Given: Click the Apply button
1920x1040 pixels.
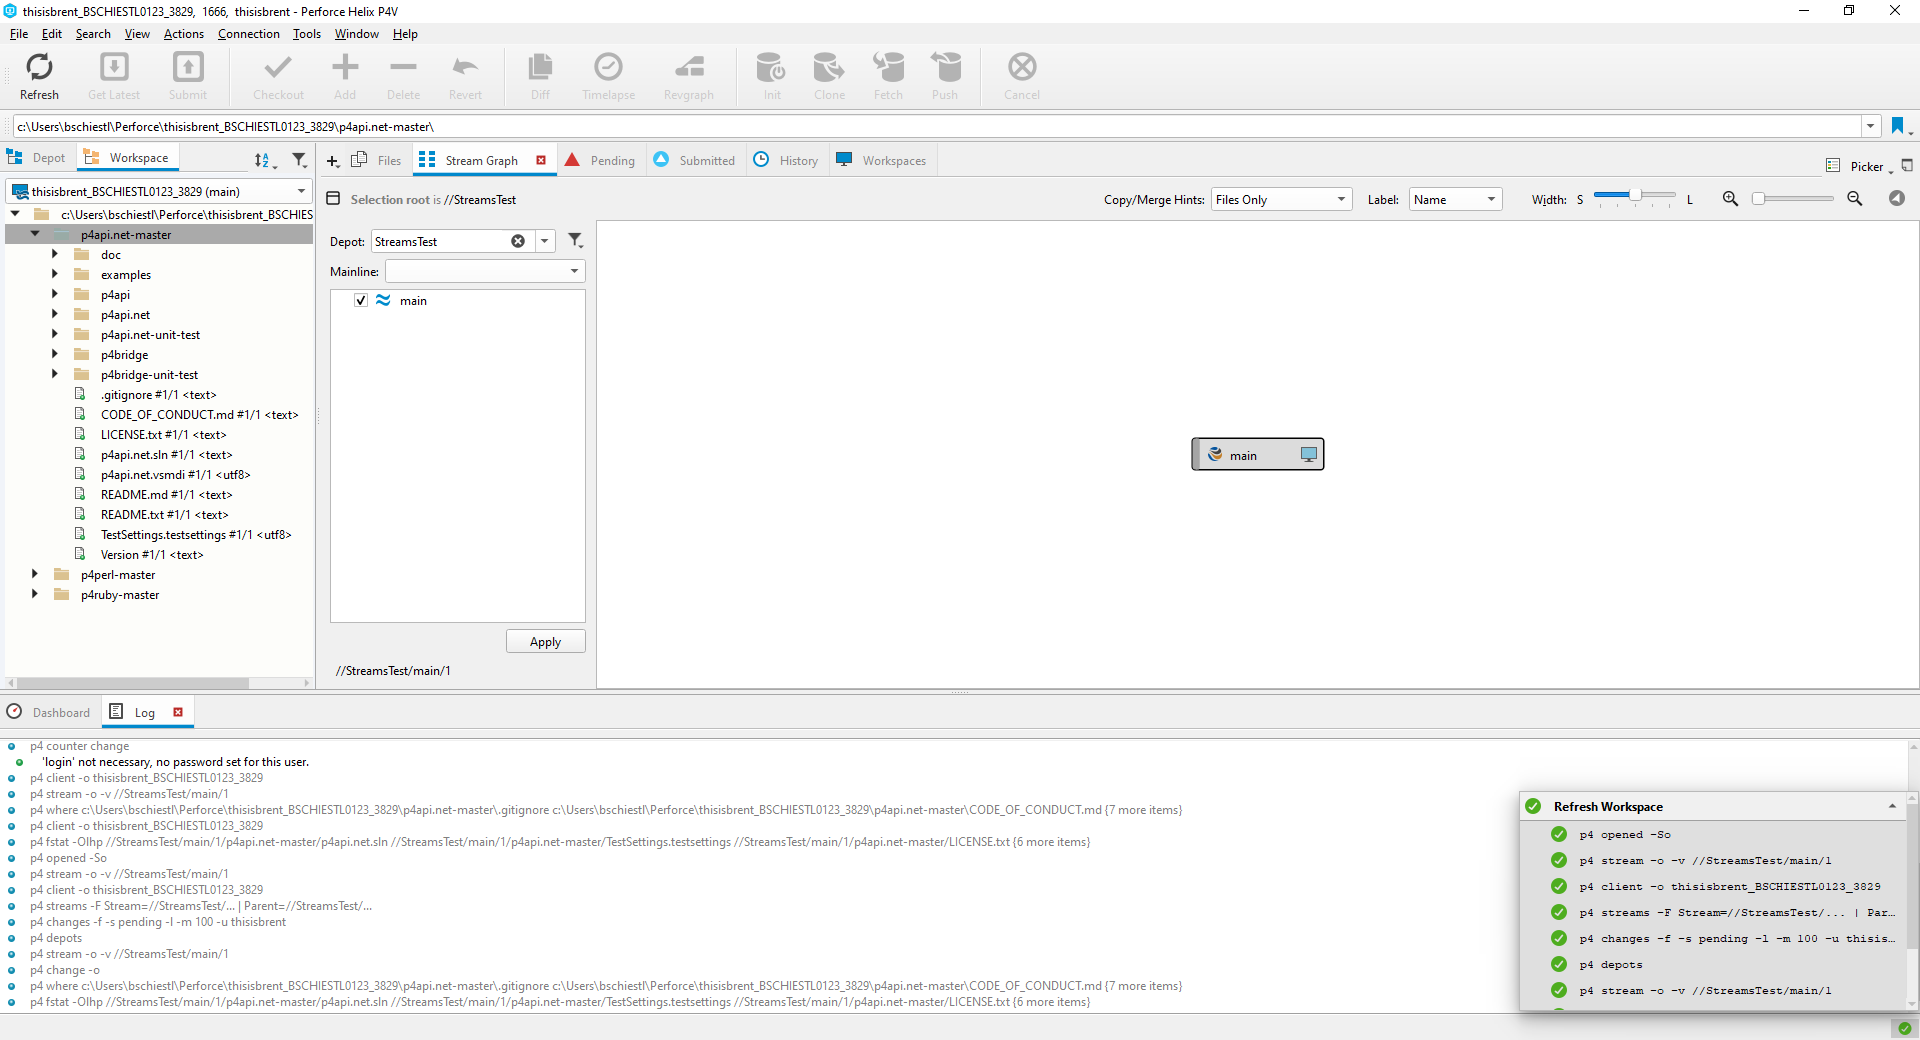Looking at the screenshot, I should pyautogui.click(x=545, y=642).
